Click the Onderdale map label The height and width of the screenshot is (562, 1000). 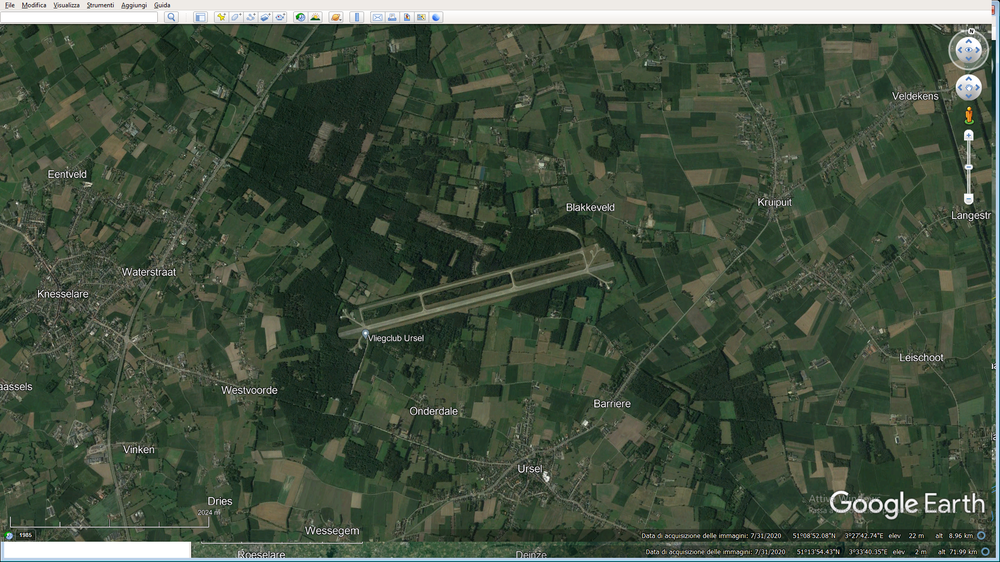click(433, 411)
